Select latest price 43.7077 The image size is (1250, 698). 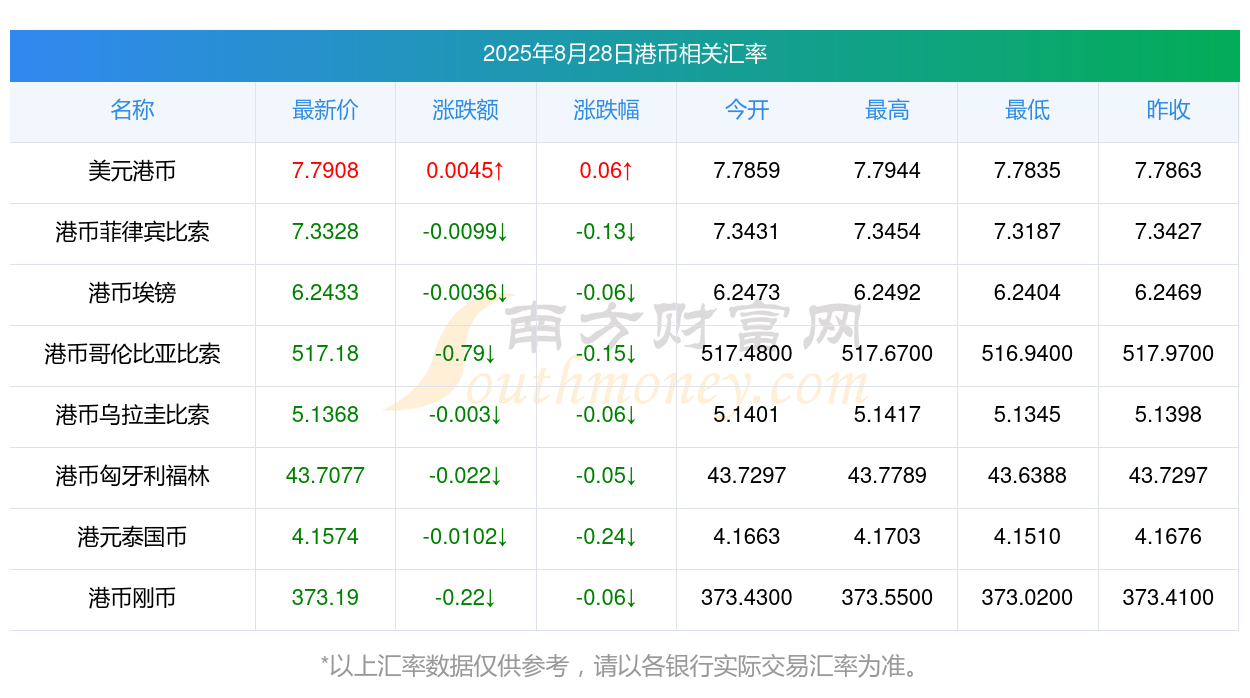coord(325,476)
